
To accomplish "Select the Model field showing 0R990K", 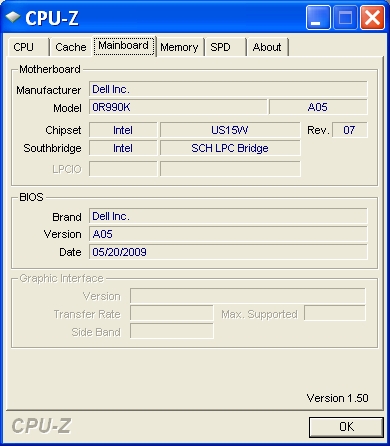I will tap(178, 107).
